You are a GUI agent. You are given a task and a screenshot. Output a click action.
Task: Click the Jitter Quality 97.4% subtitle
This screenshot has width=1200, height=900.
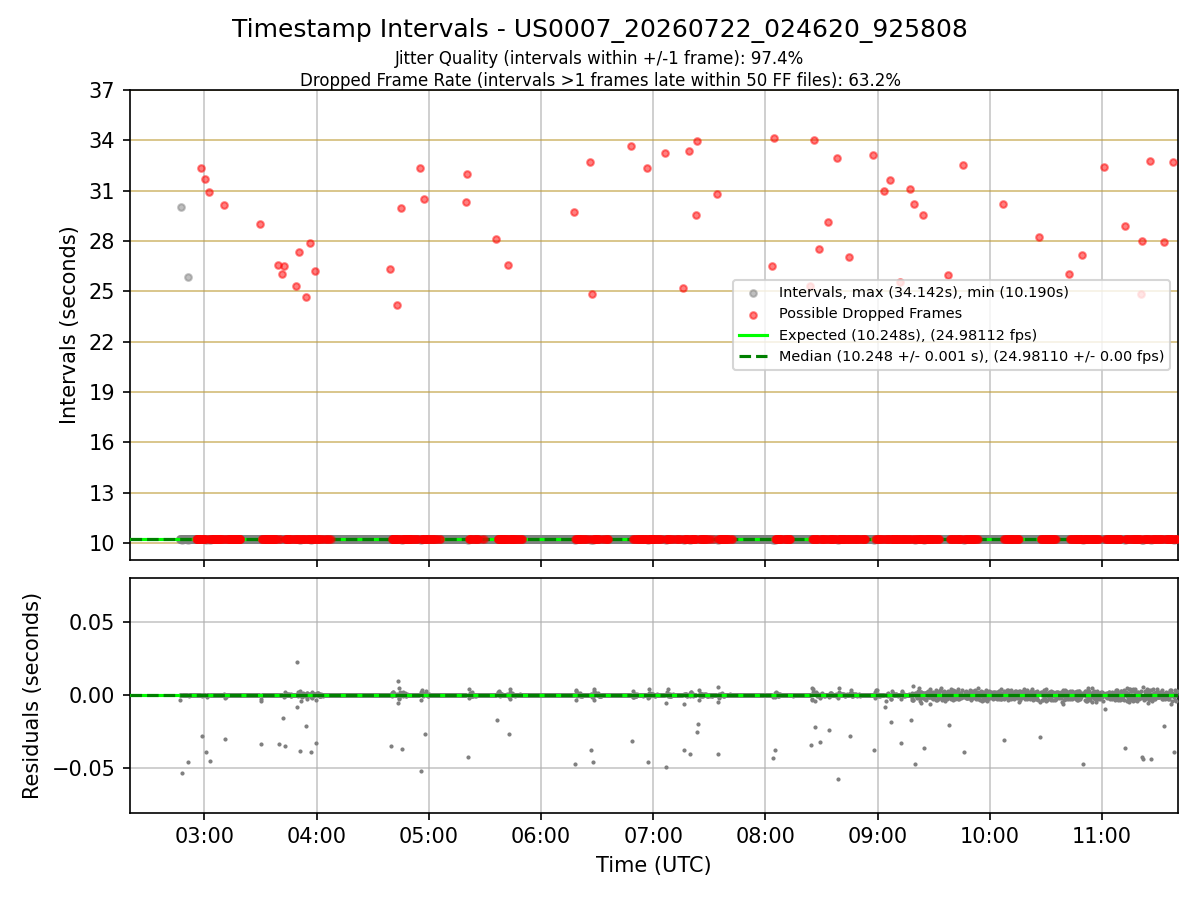[599, 58]
